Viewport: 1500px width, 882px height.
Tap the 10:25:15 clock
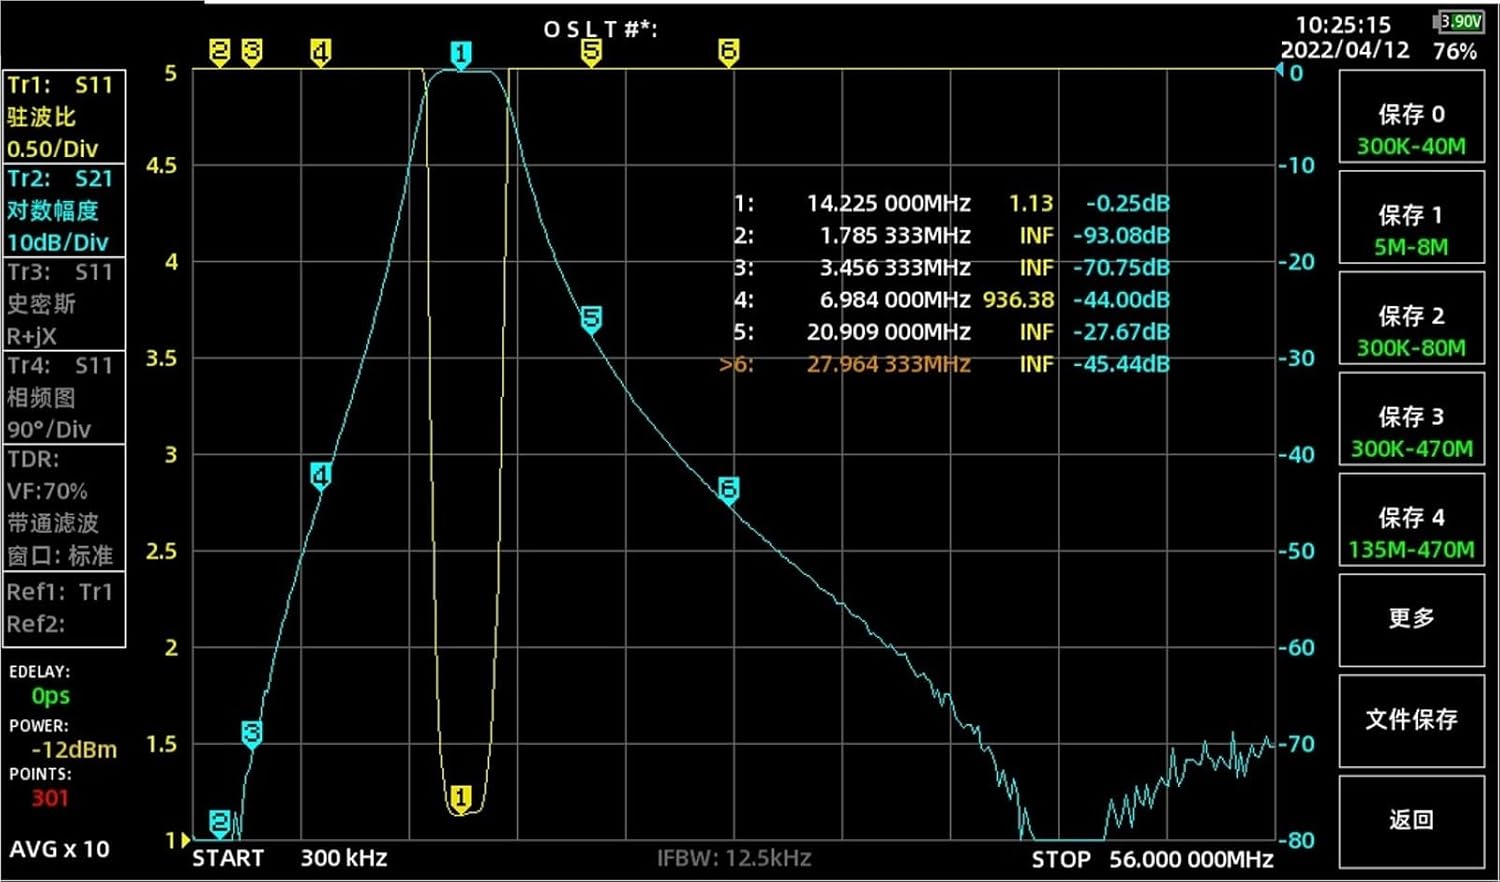(1343, 24)
